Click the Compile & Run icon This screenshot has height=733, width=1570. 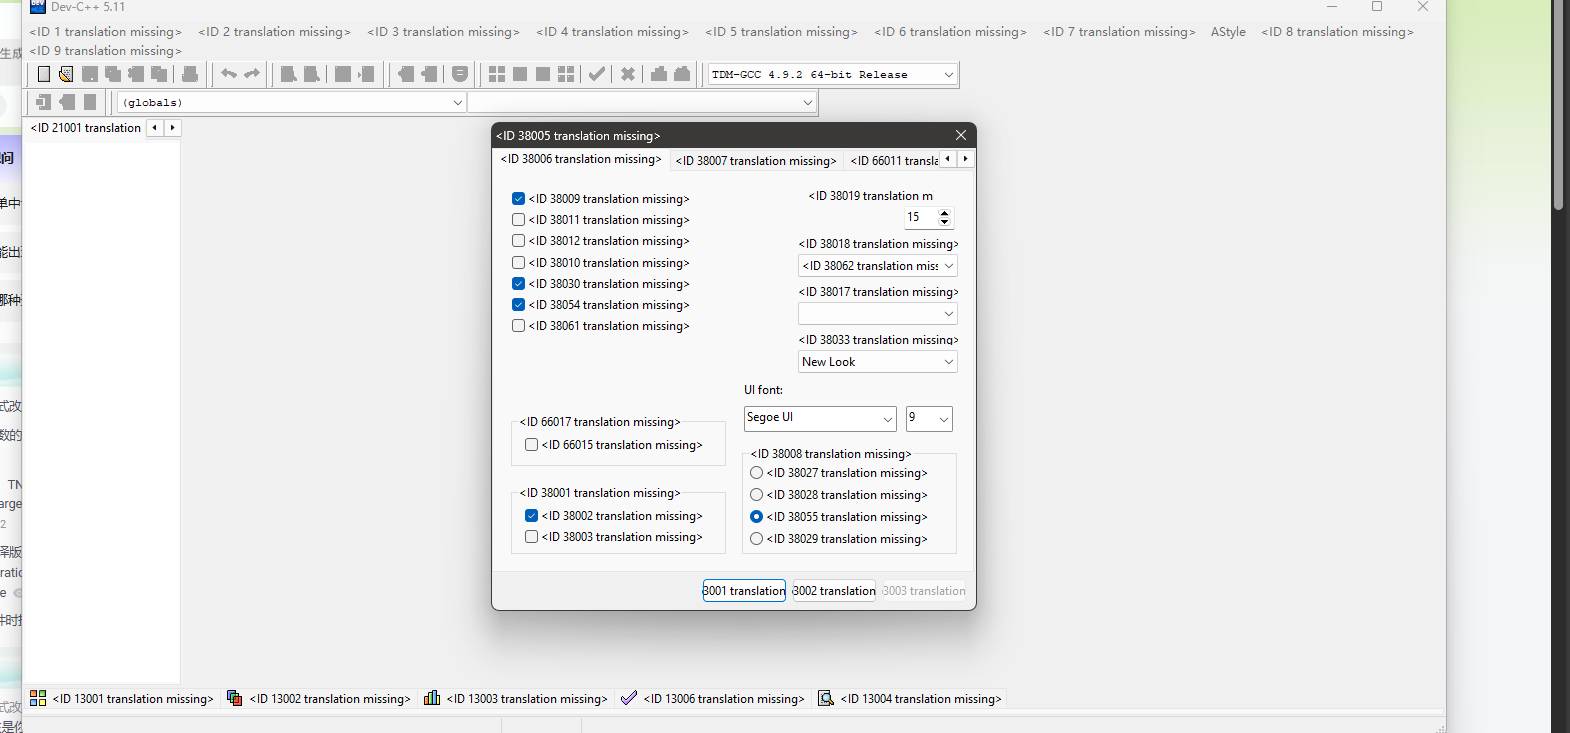click(543, 74)
